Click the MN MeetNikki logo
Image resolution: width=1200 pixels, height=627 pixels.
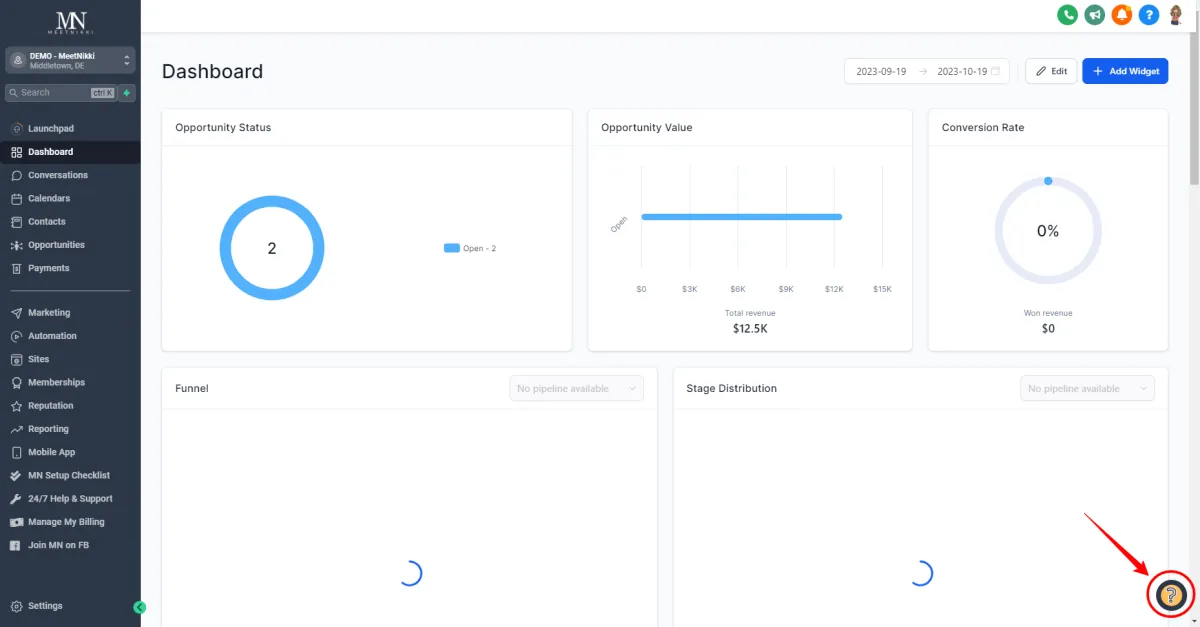click(x=70, y=23)
